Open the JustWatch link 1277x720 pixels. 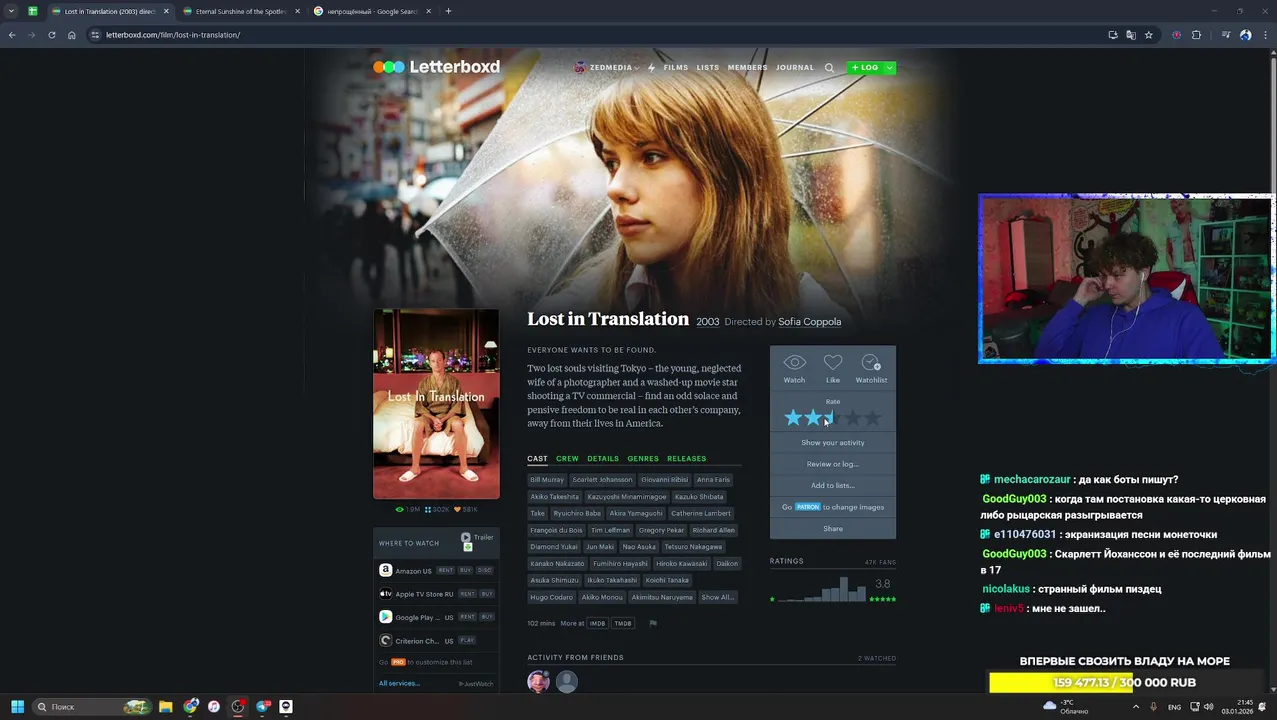point(476,684)
